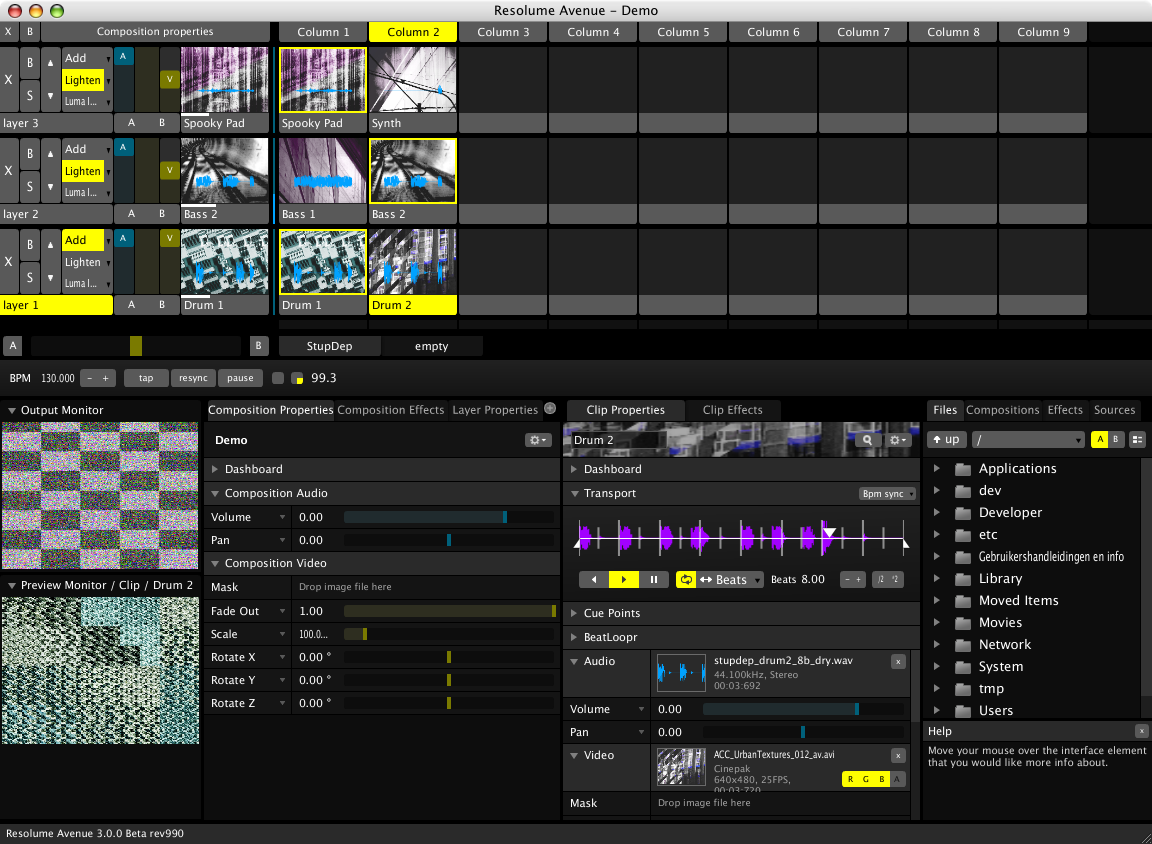Click the composition X clear button
This screenshot has height=844, width=1152.
point(8,32)
